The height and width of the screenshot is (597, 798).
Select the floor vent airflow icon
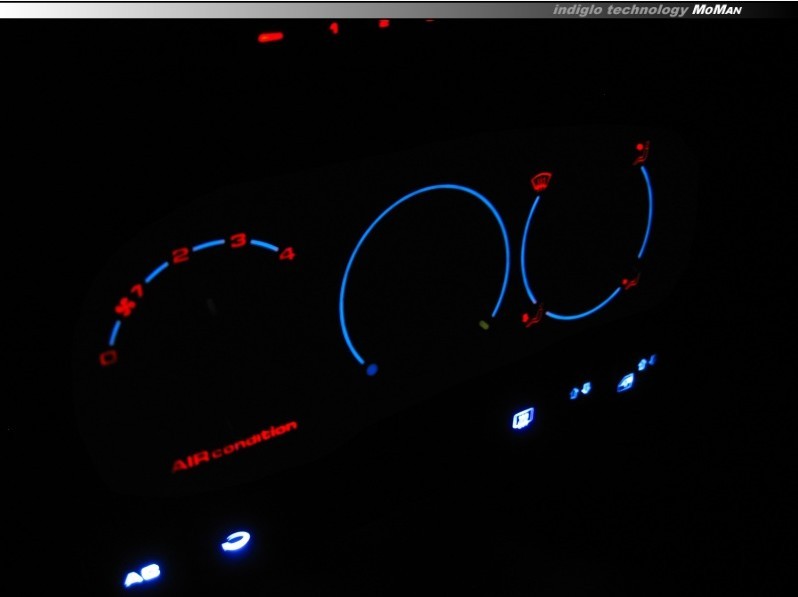pos(630,282)
